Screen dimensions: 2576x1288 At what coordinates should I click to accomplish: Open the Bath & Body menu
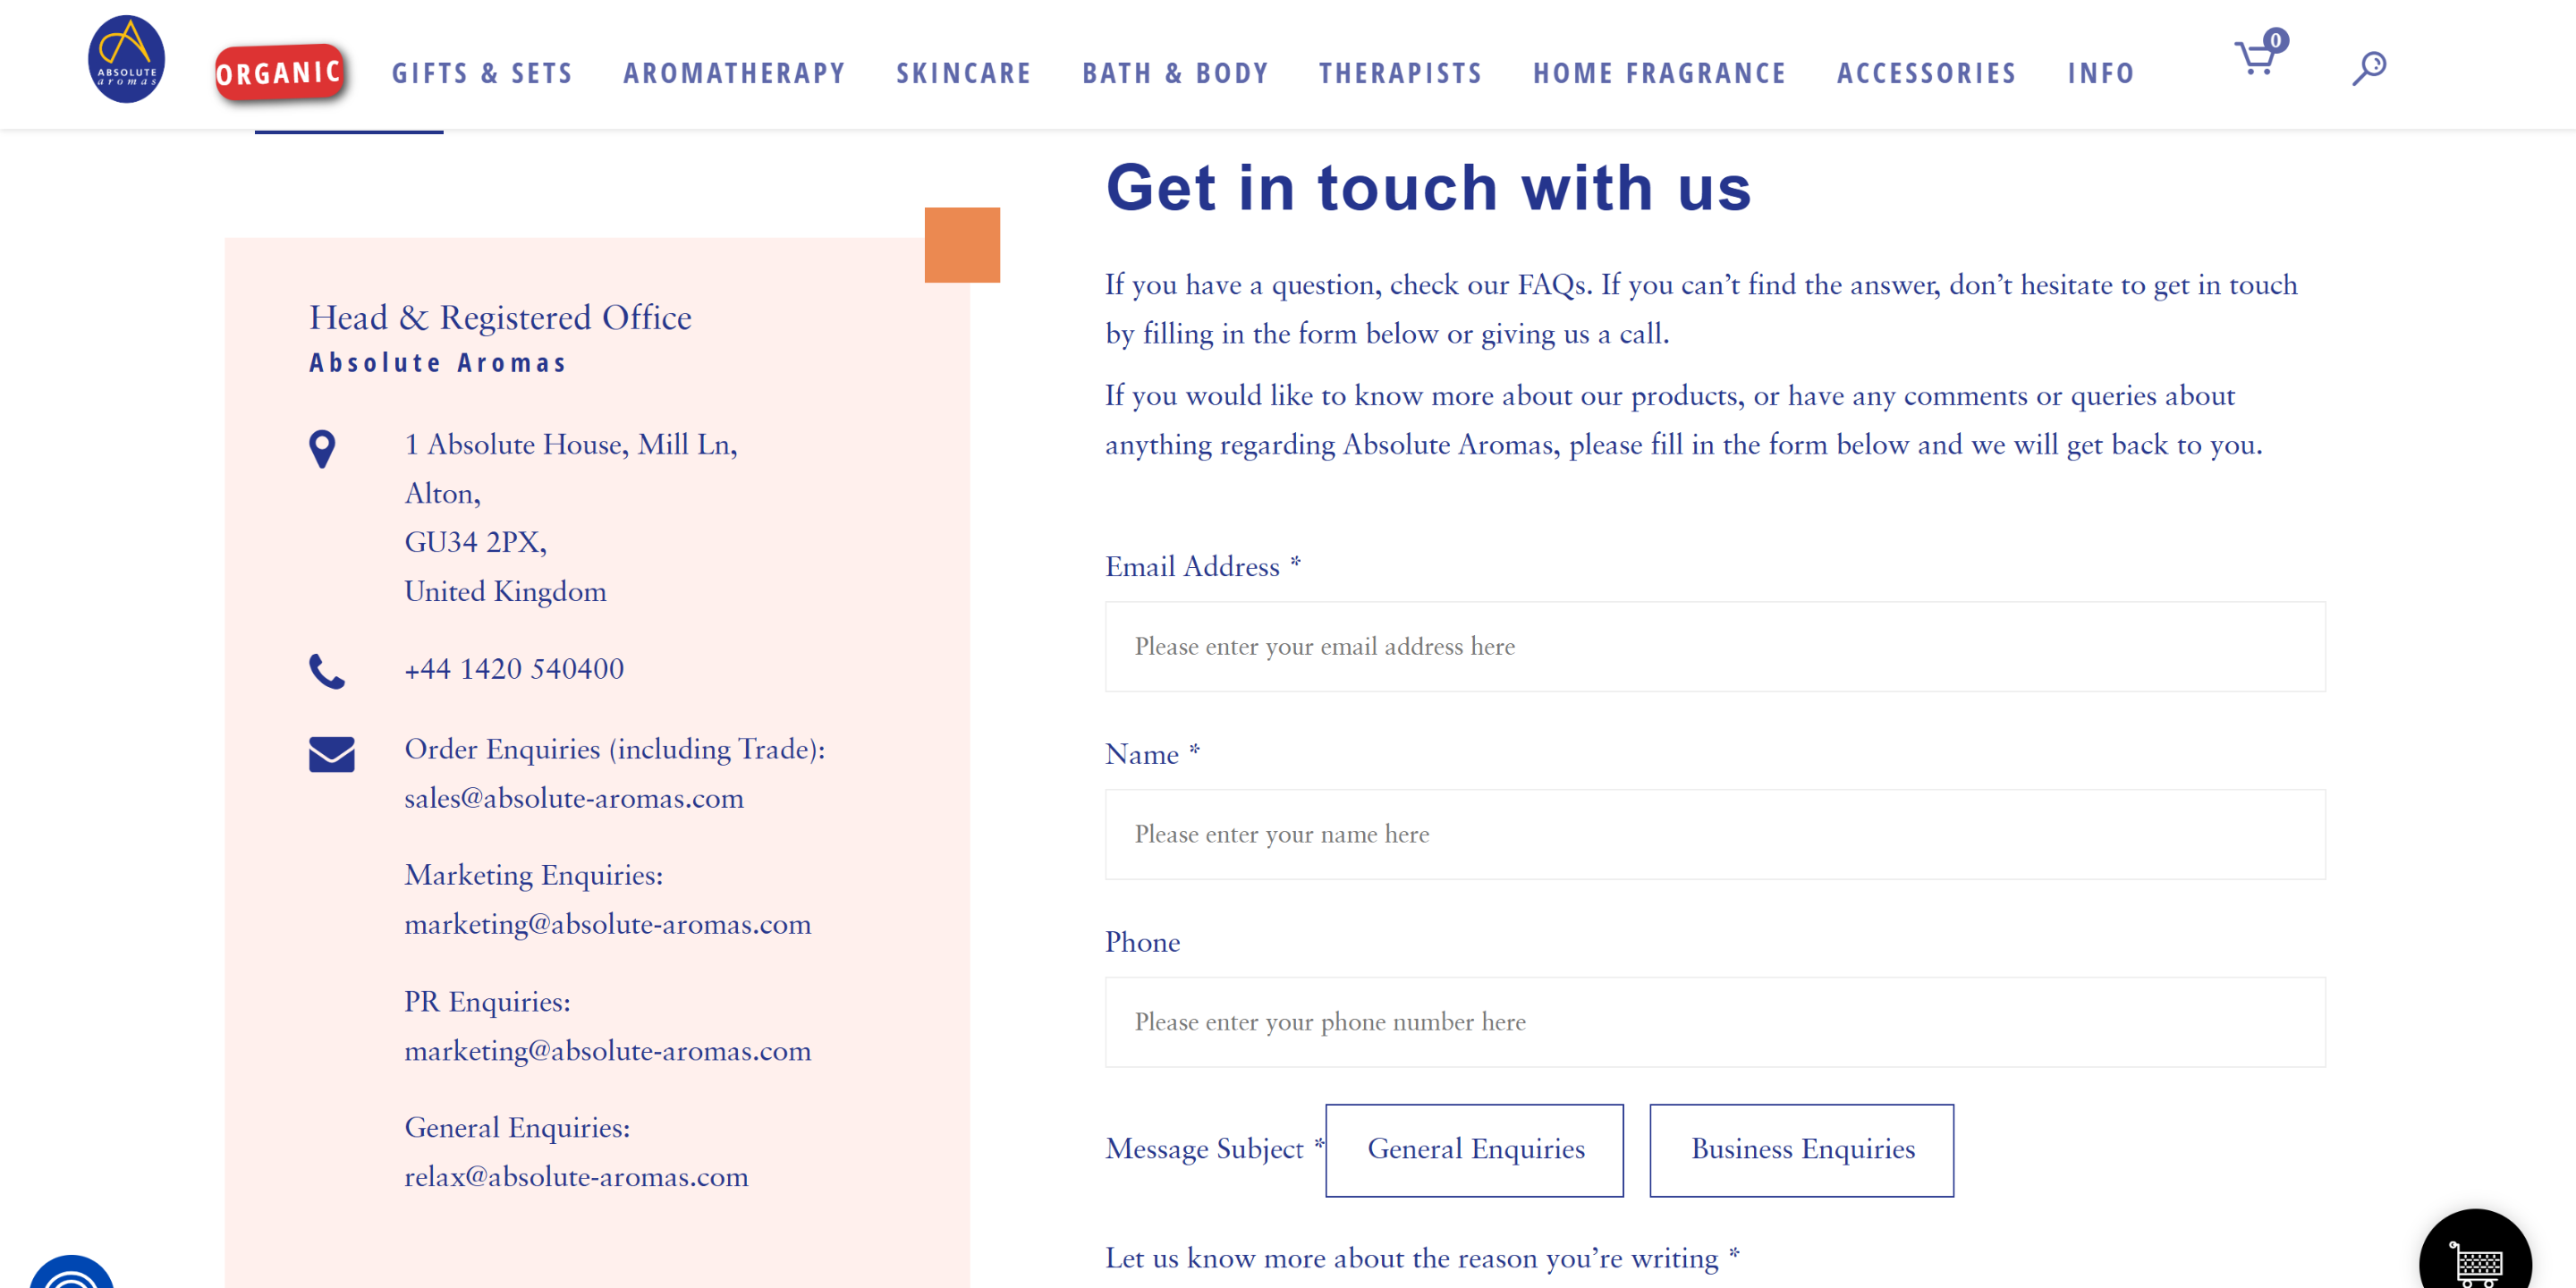point(1175,73)
